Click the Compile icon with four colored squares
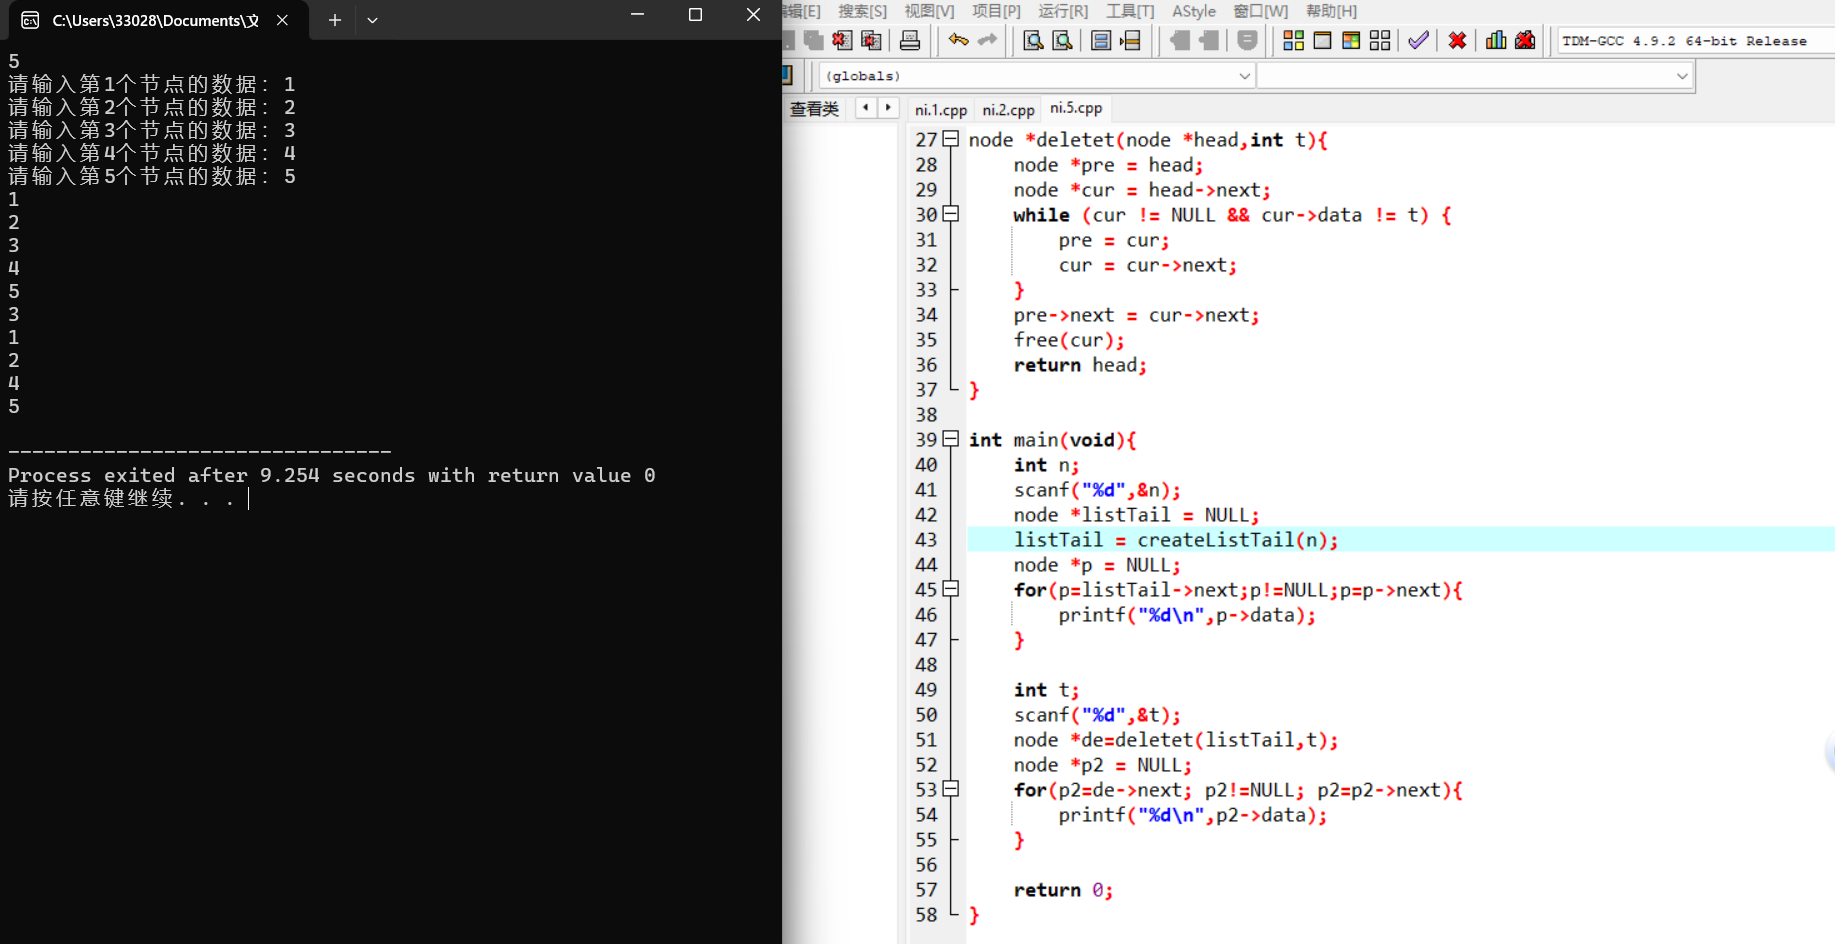The height and width of the screenshot is (944, 1835). point(1293,40)
